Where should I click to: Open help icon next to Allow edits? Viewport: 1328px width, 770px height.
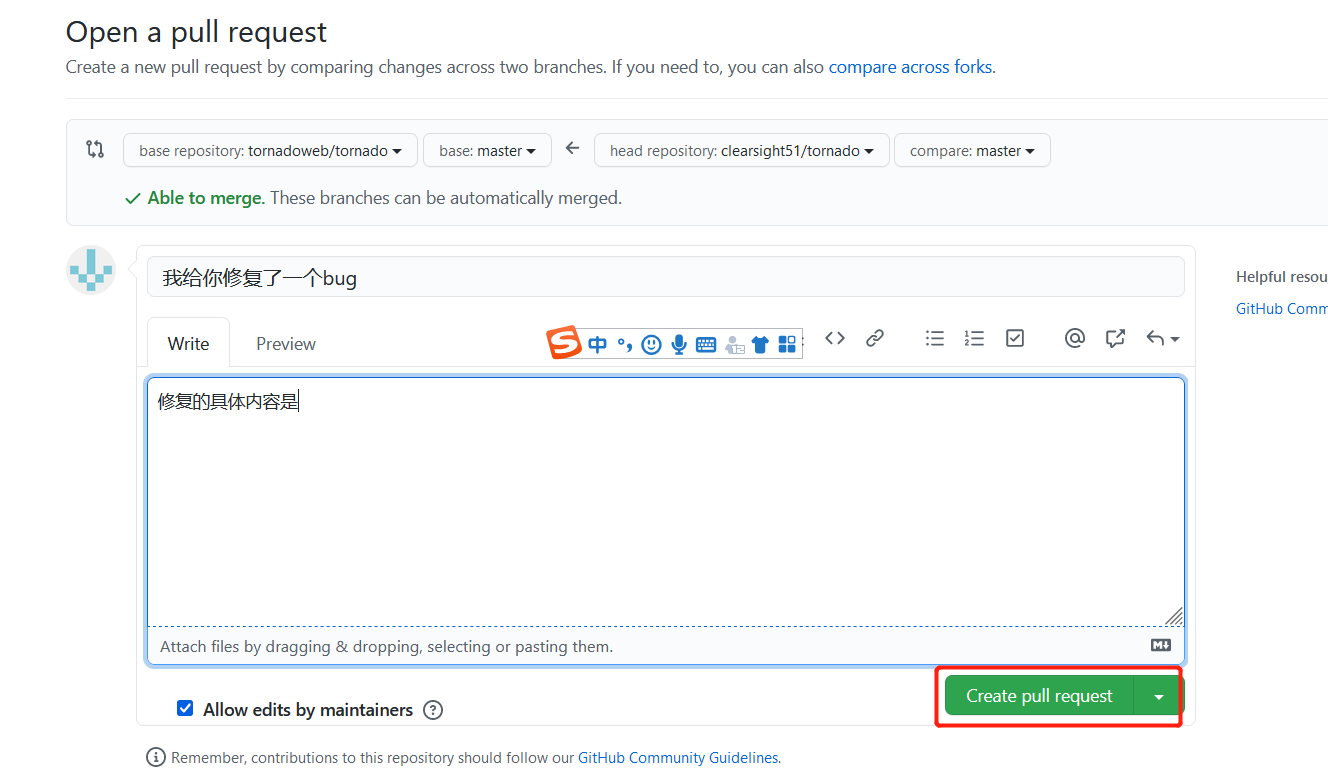(x=433, y=710)
